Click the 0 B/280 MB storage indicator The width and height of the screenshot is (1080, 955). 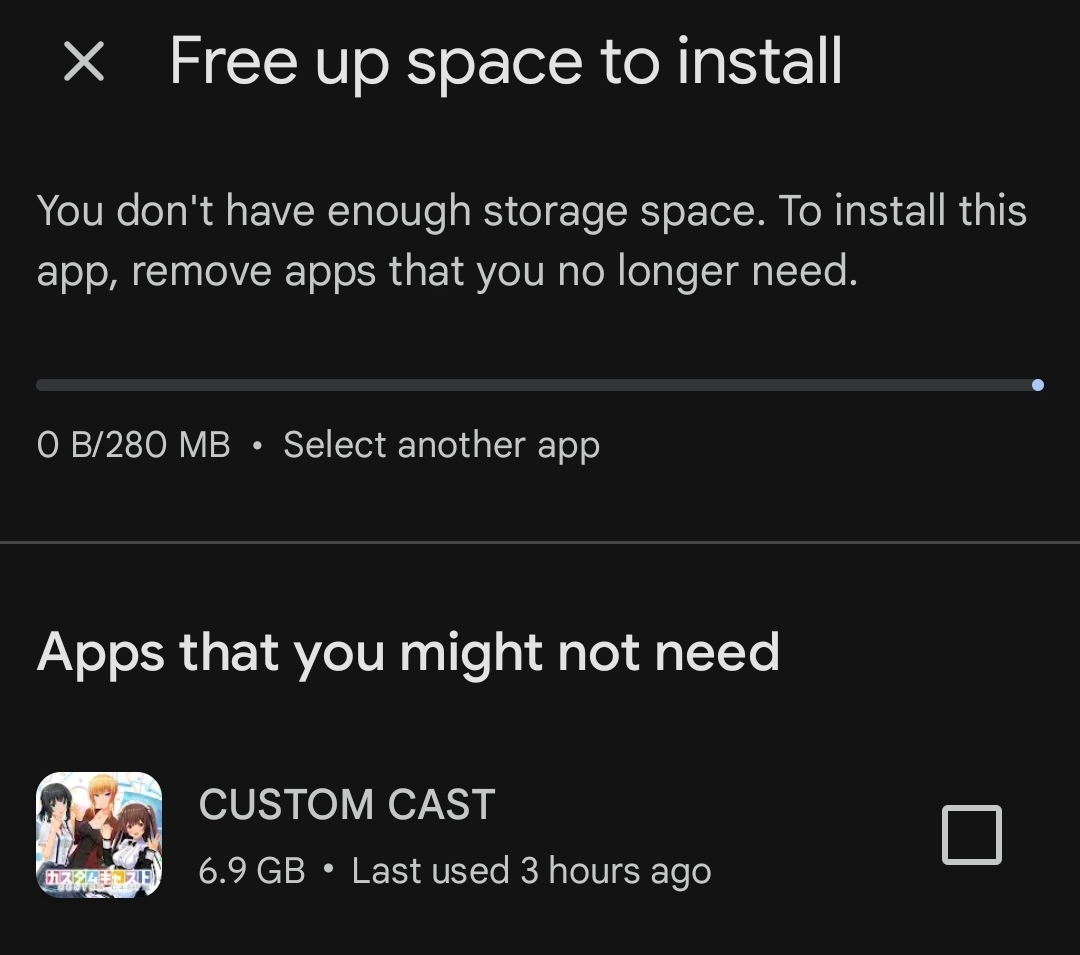click(x=133, y=445)
